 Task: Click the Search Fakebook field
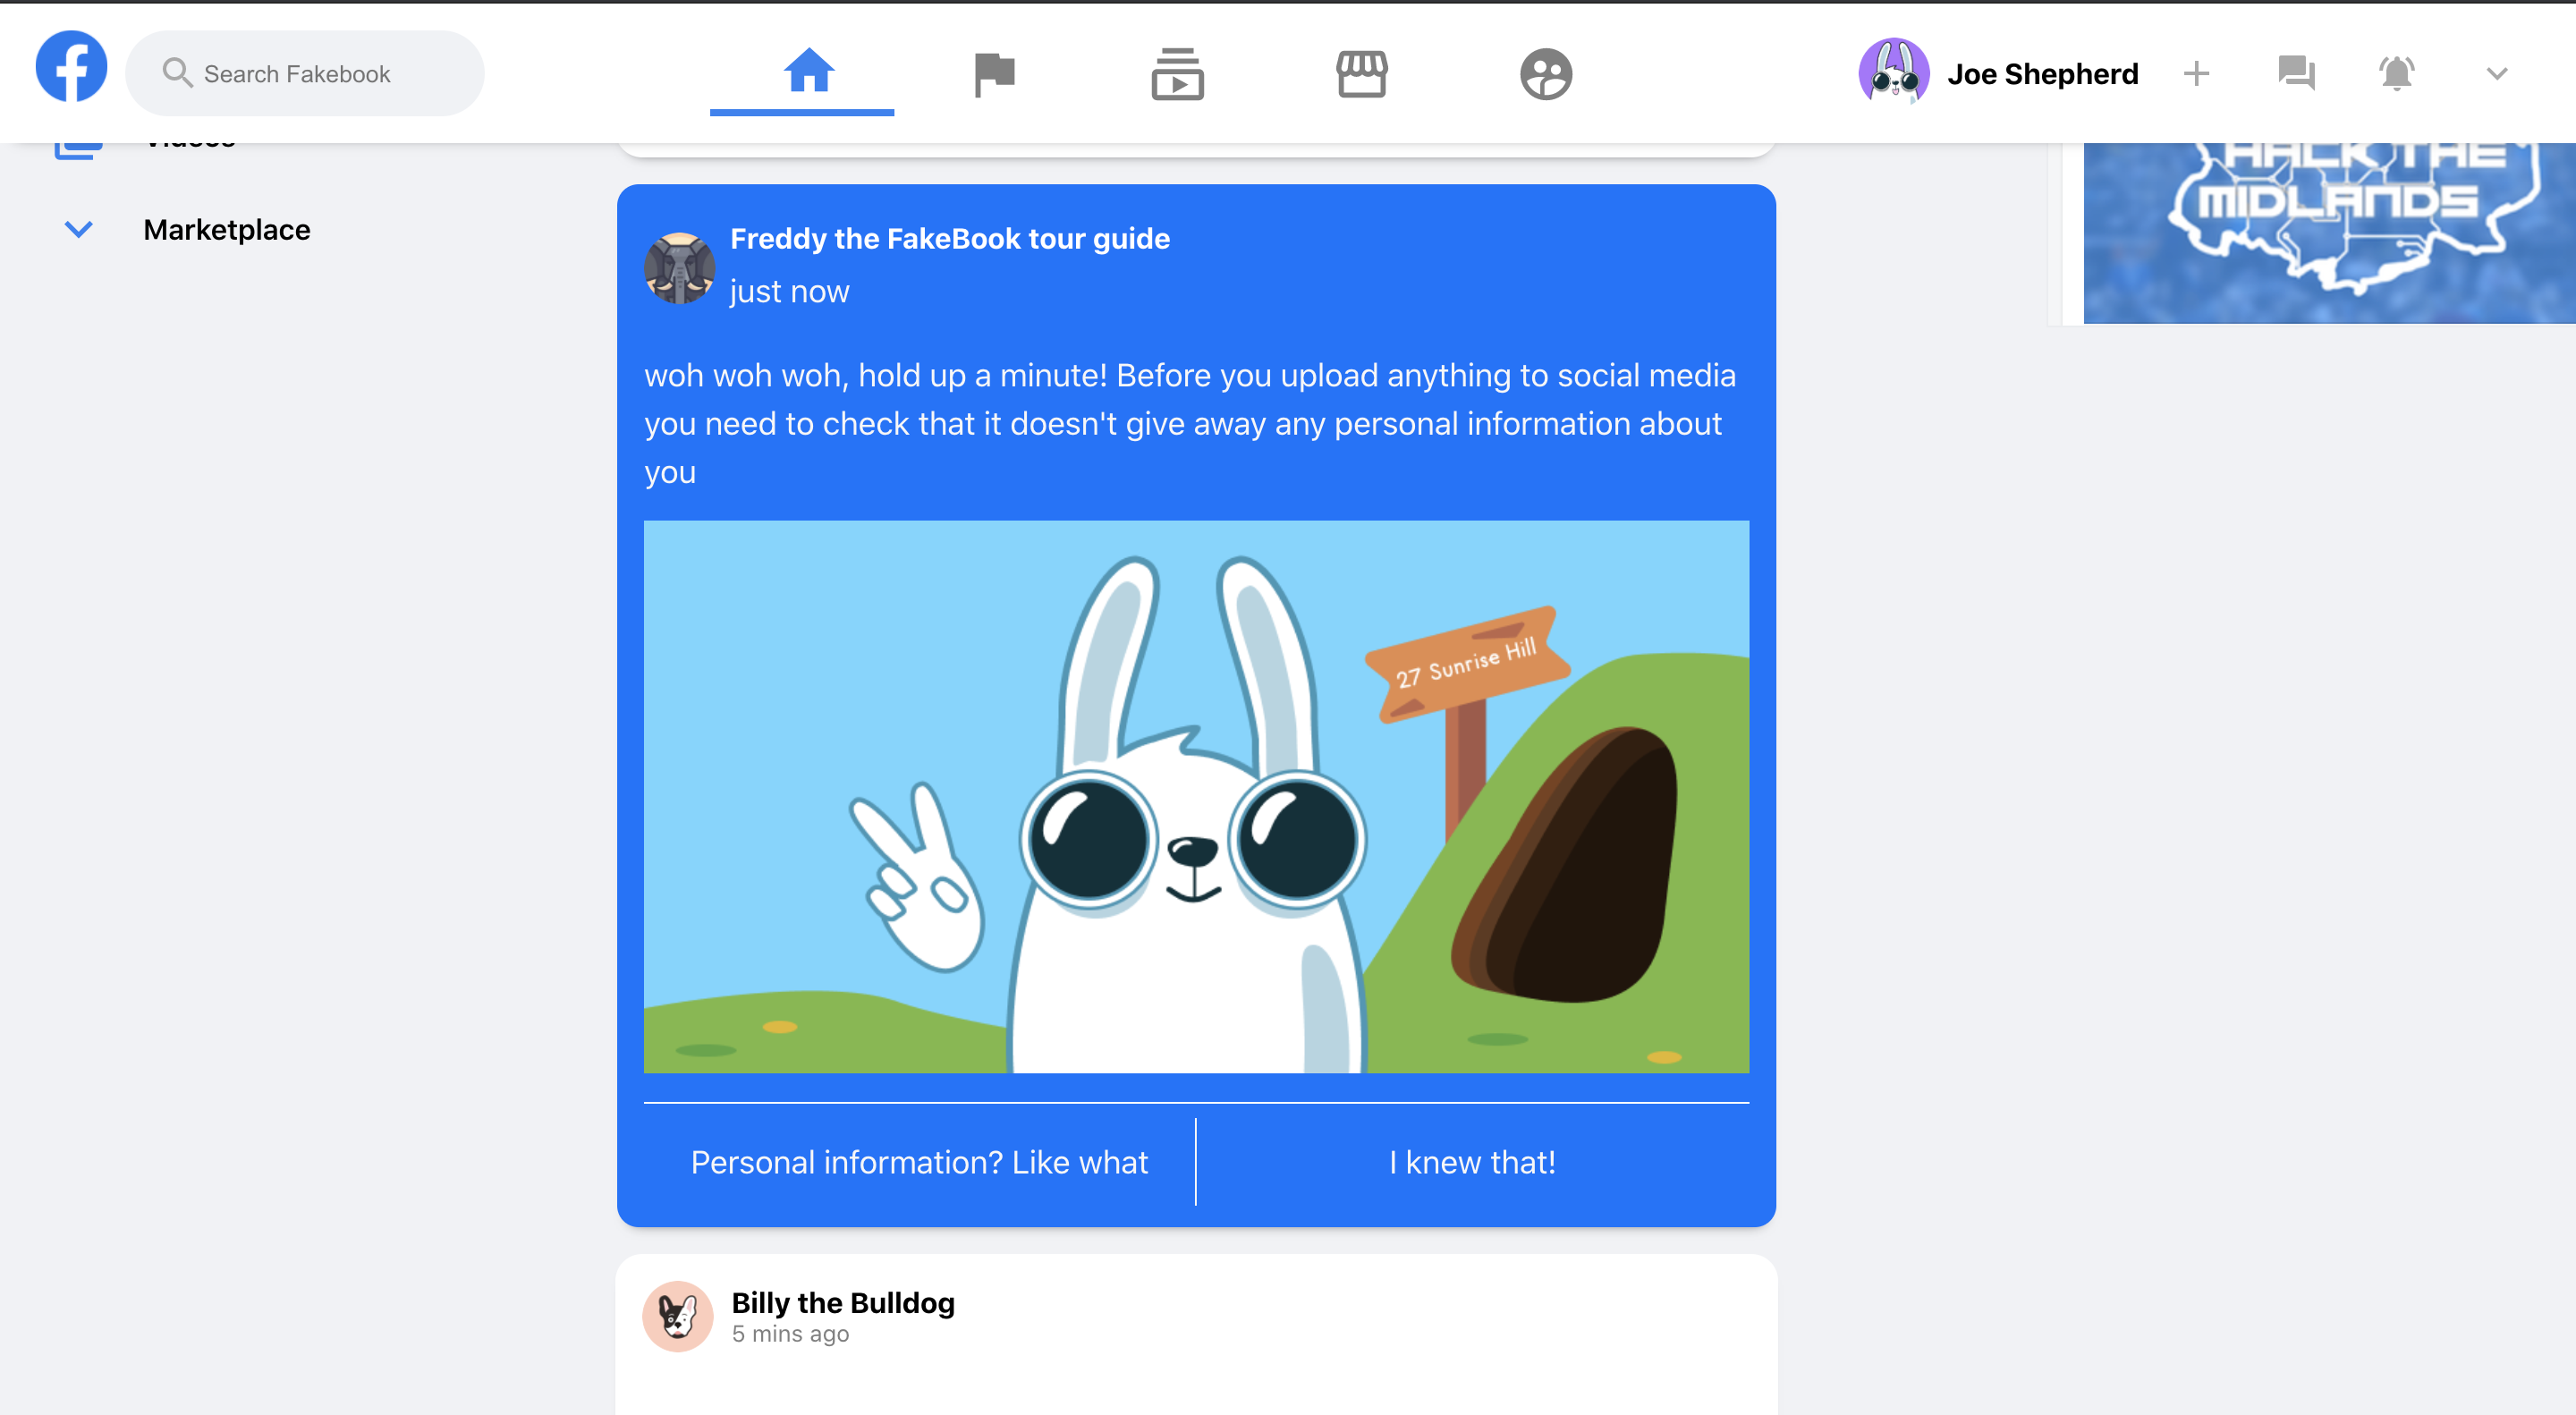(304, 74)
